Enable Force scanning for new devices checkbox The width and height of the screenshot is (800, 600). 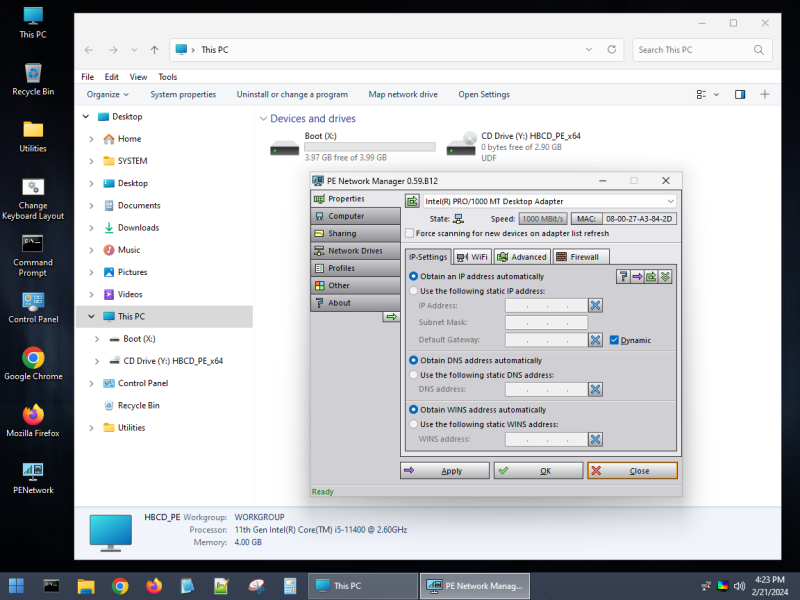tap(409, 233)
